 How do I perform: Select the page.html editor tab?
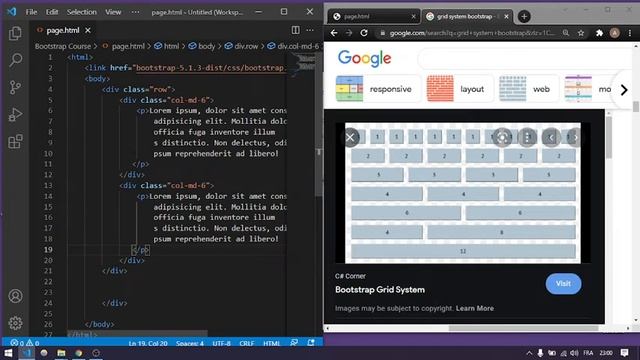click(x=62, y=30)
